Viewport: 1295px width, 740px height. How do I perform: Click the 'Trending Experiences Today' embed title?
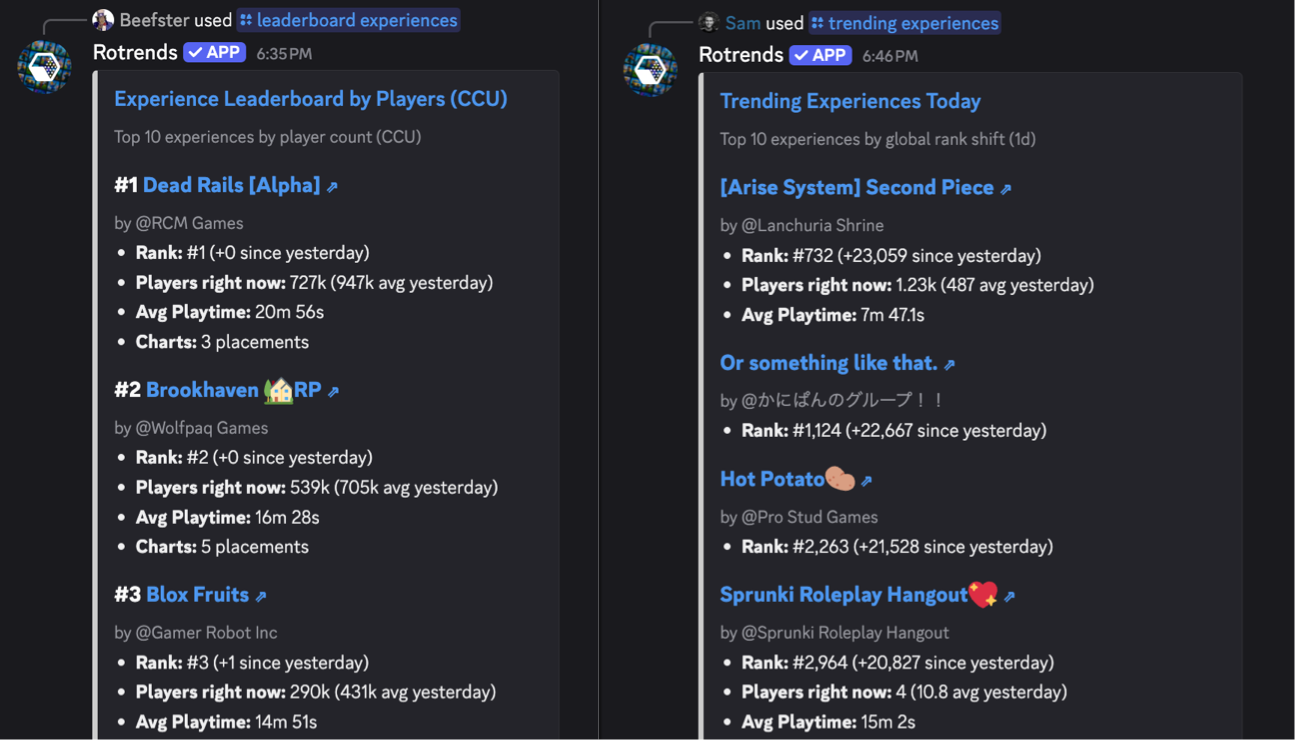(x=850, y=101)
